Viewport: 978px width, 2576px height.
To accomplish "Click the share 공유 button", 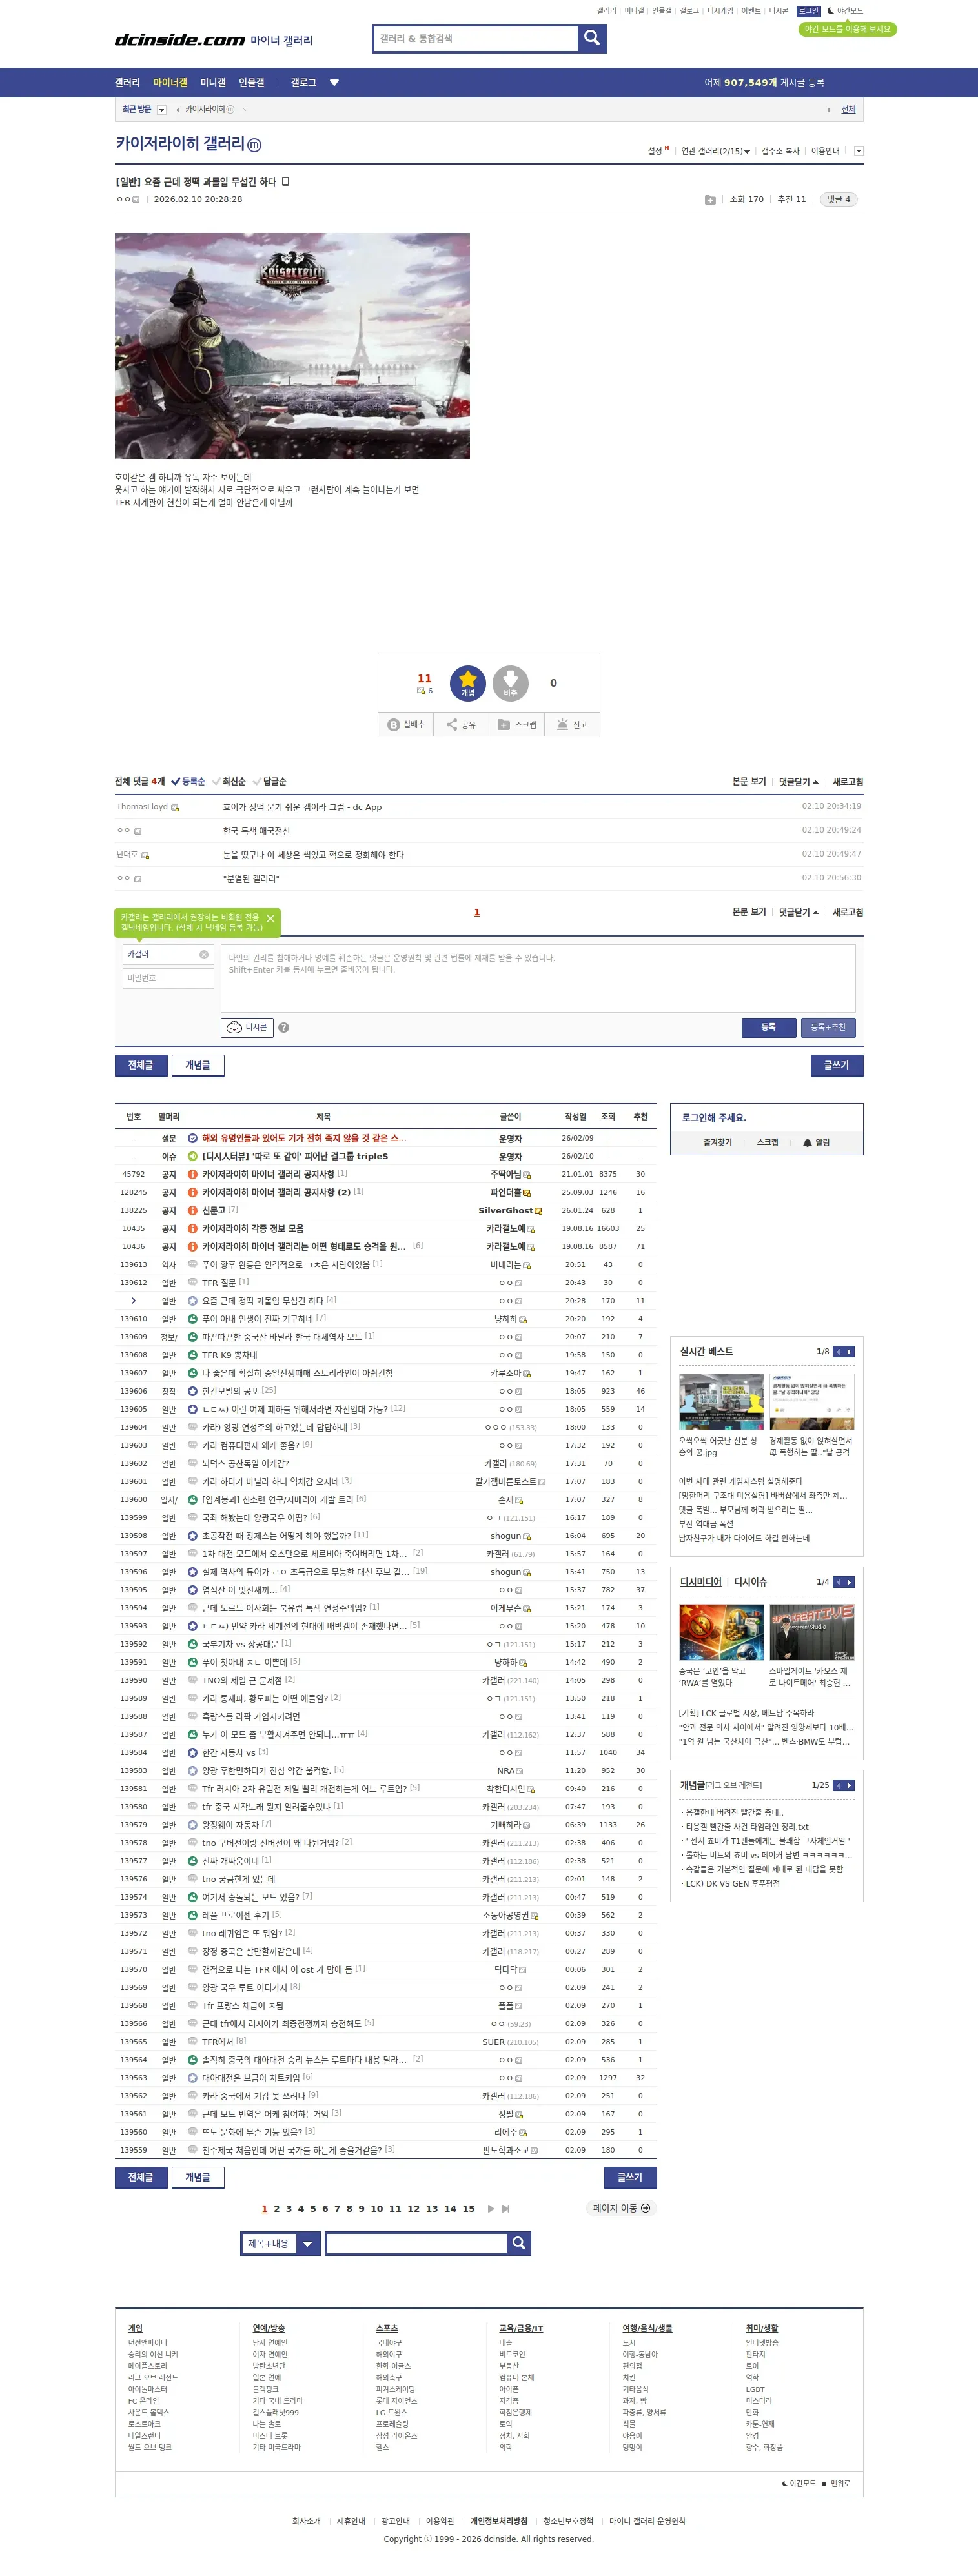I will [x=461, y=724].
